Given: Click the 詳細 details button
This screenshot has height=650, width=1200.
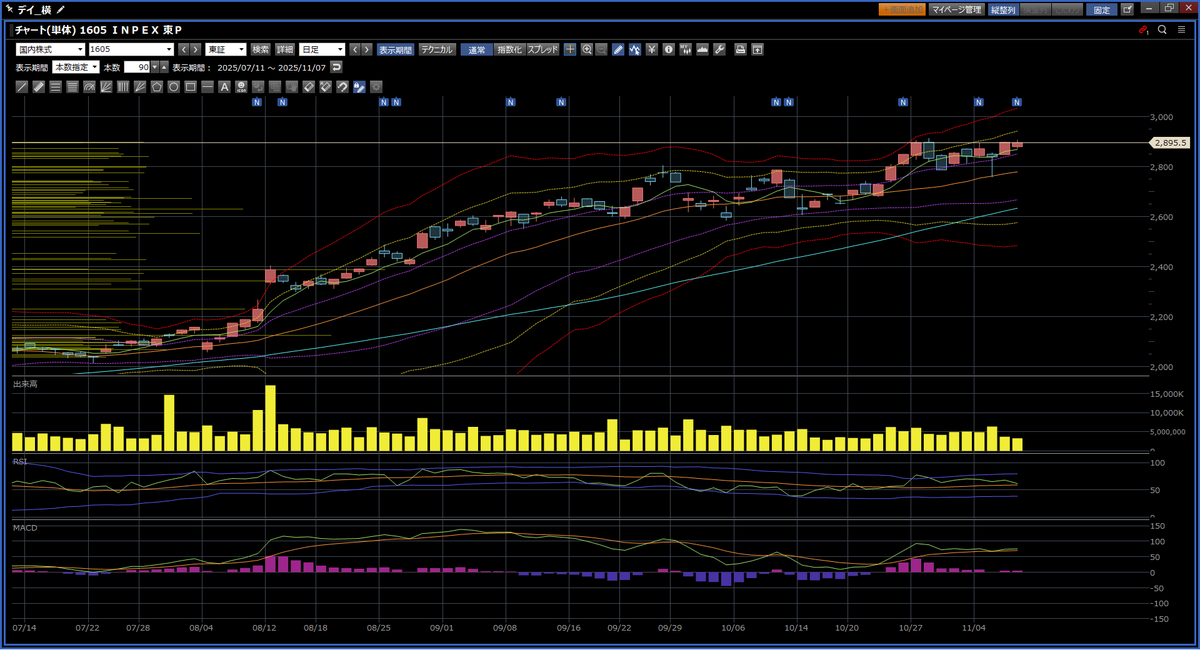Looking at the screenshot, I should pos(285,49).
